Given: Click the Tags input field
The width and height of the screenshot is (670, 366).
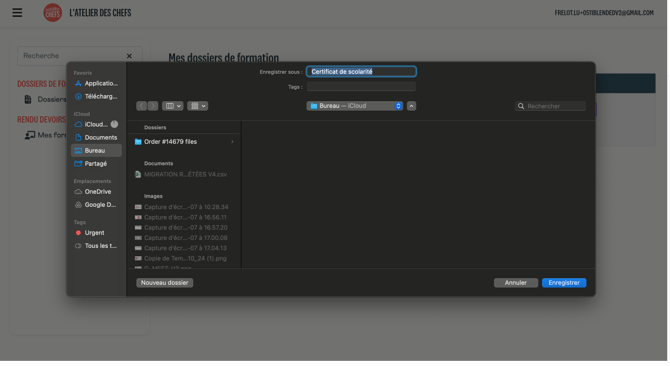Looking at the screenshot, I should 362,87.
